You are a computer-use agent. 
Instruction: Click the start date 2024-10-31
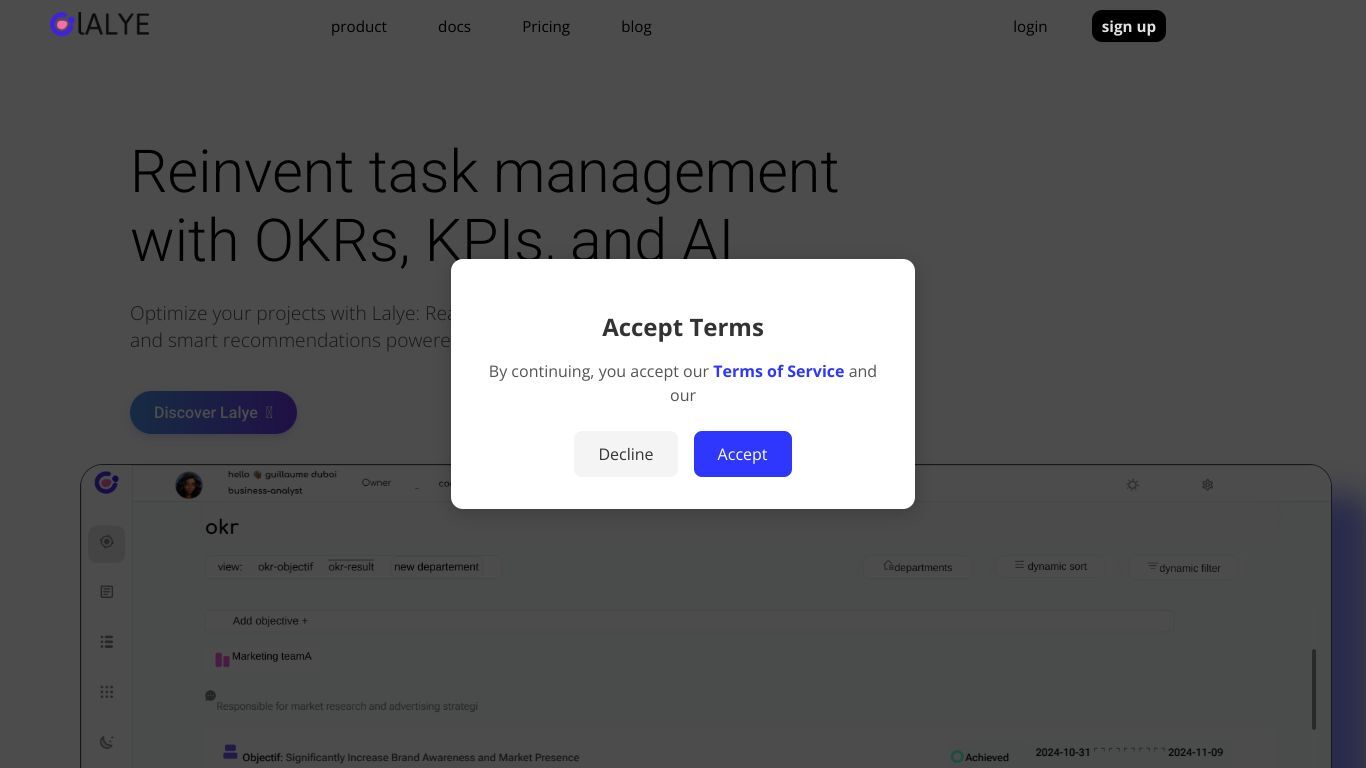[1063, 752]
